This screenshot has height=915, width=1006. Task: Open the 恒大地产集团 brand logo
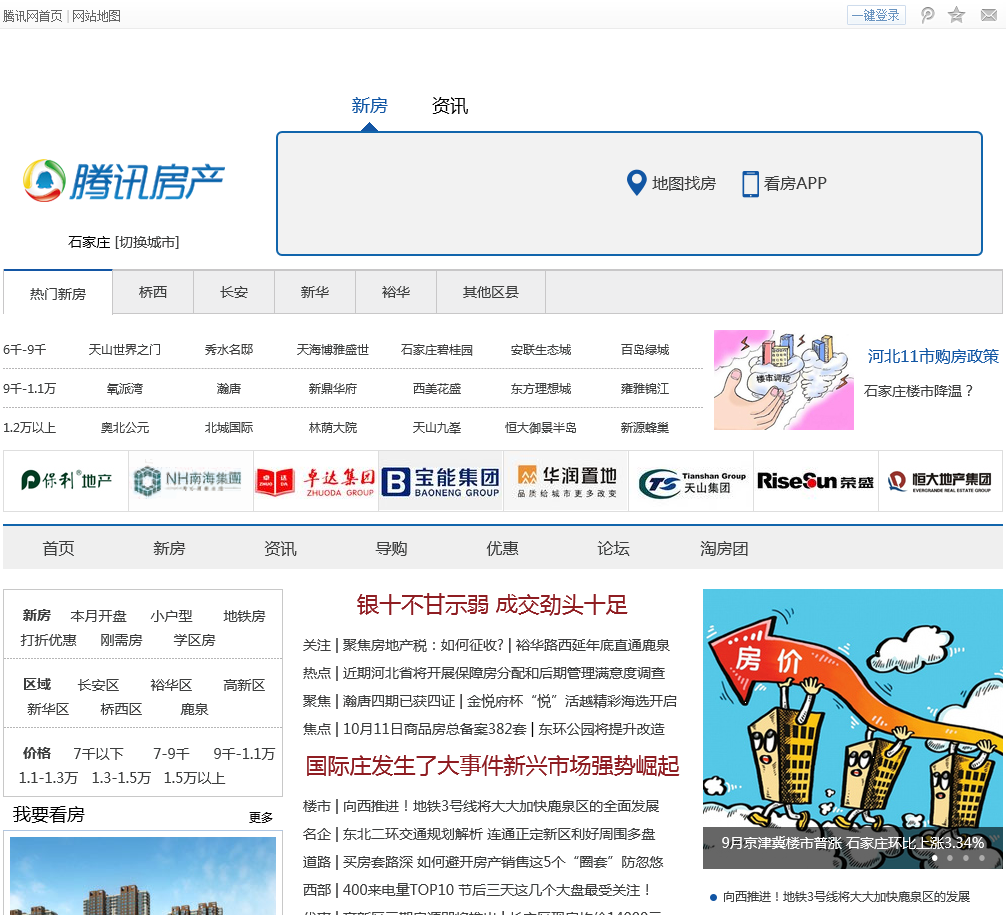[940, 481]
